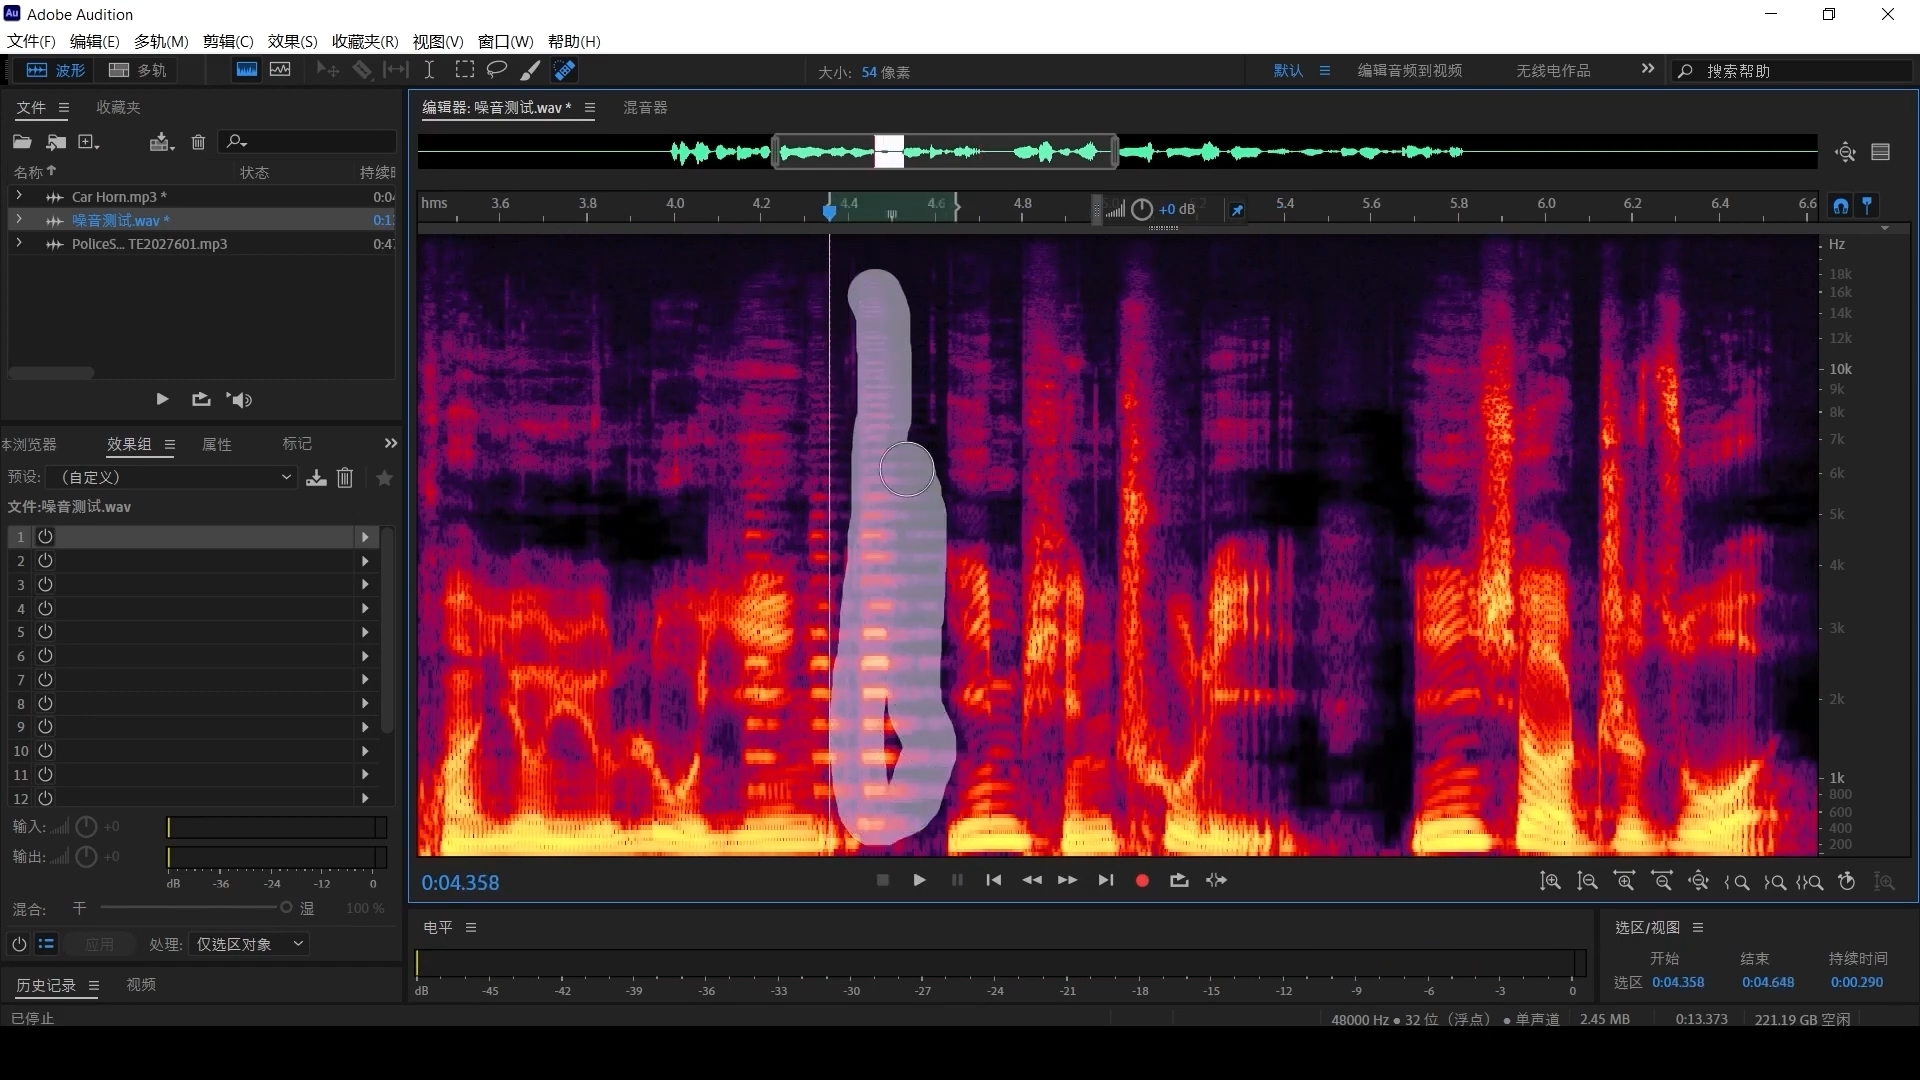Open the 效果(S) menu

(292, 41)
